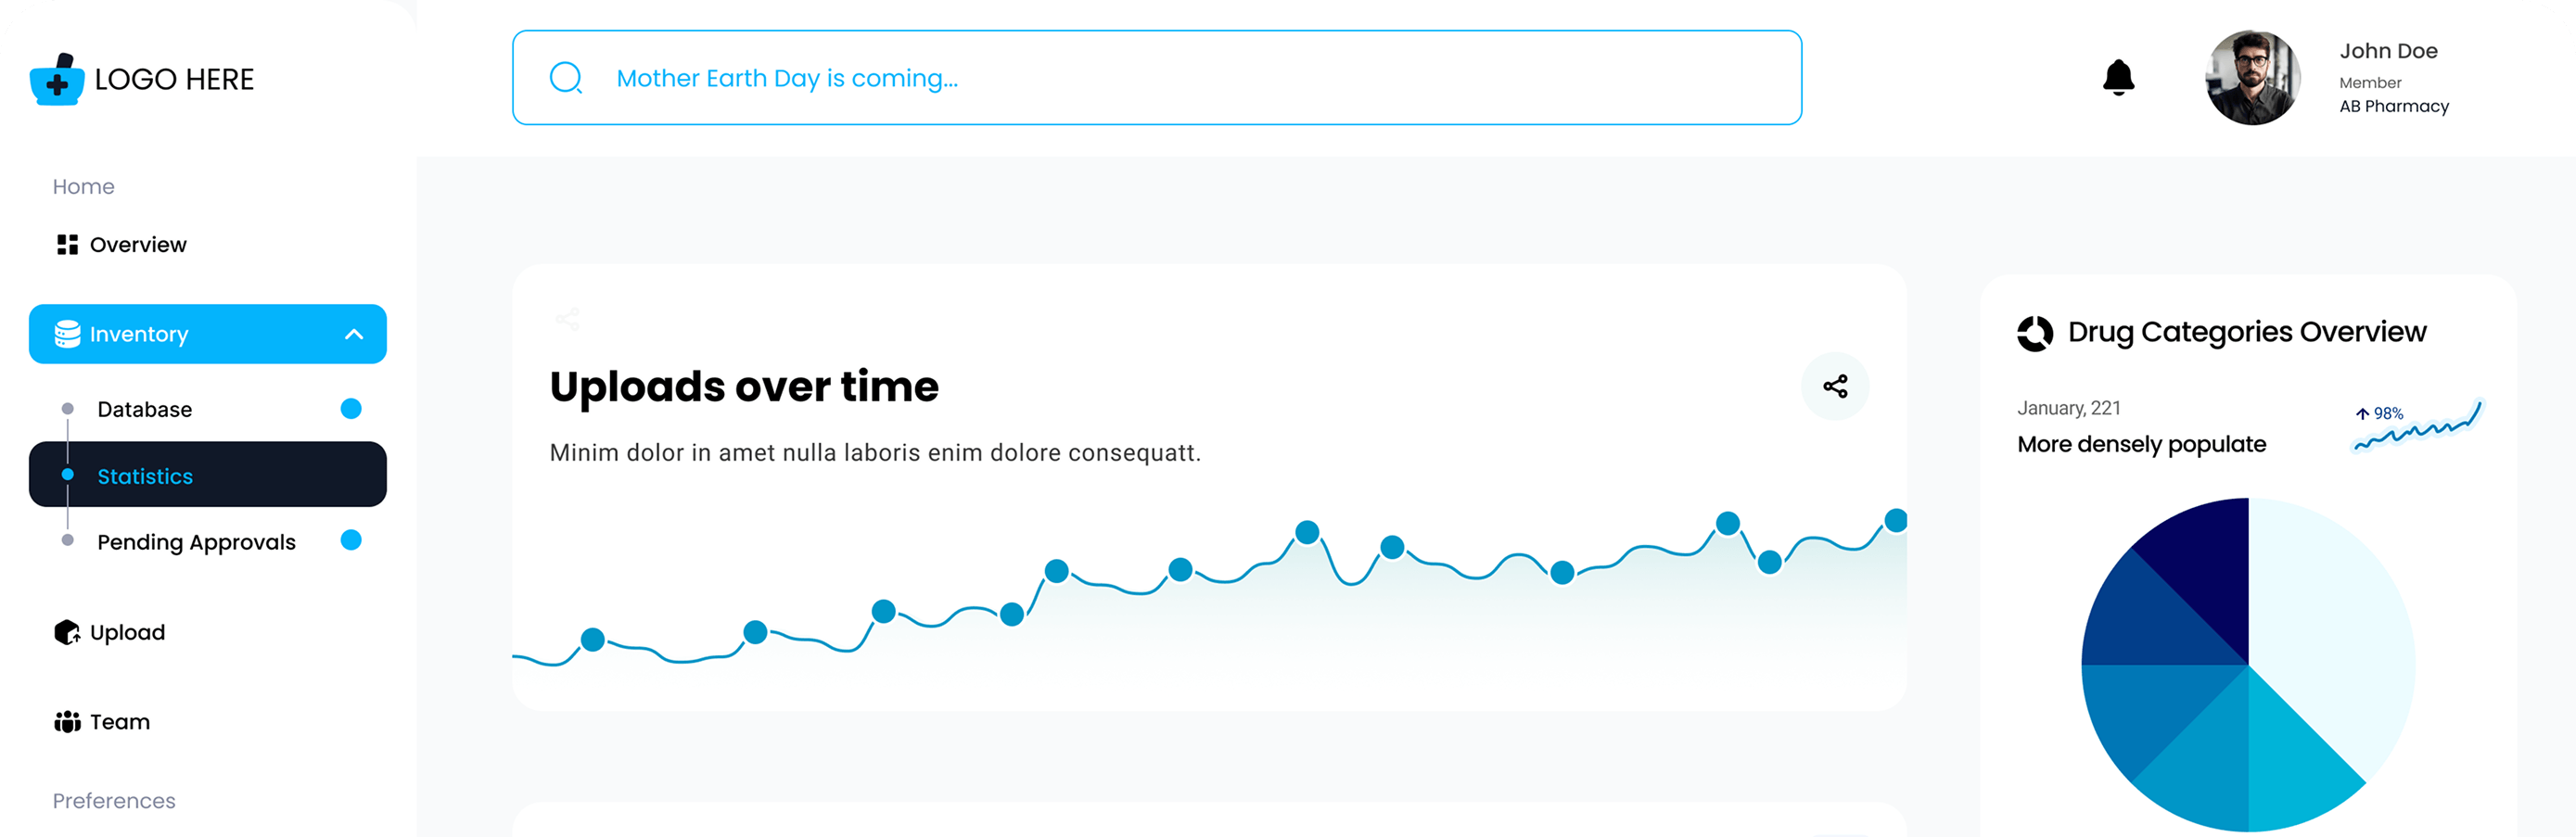Click the pharmacy mortar logo icon

pos(57,80)
